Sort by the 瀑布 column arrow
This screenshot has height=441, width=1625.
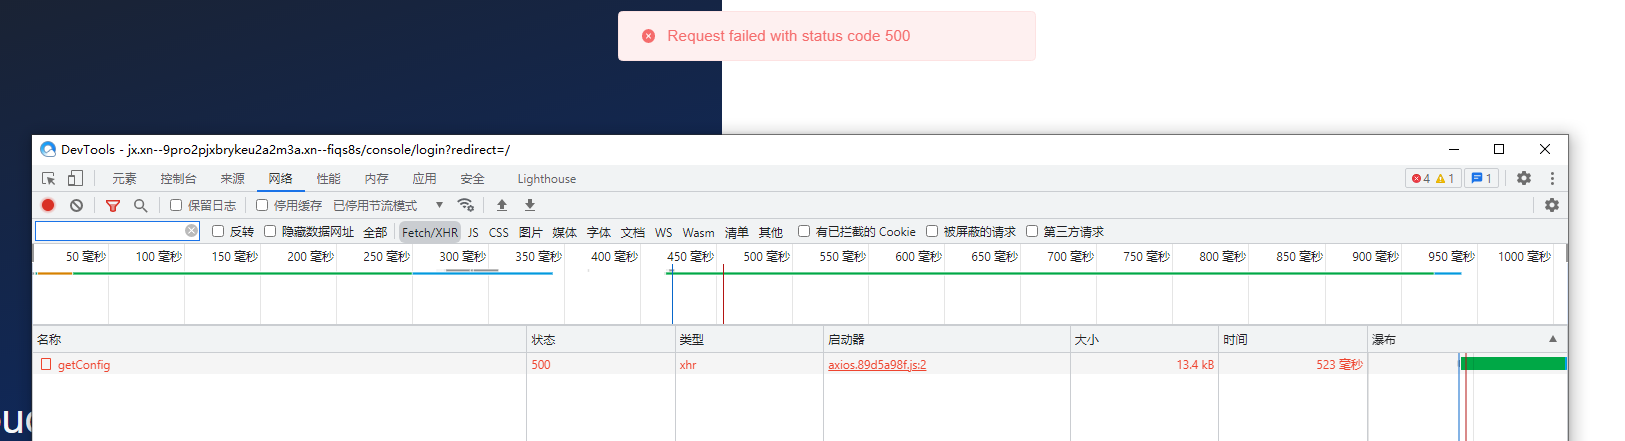point(1553,339)
